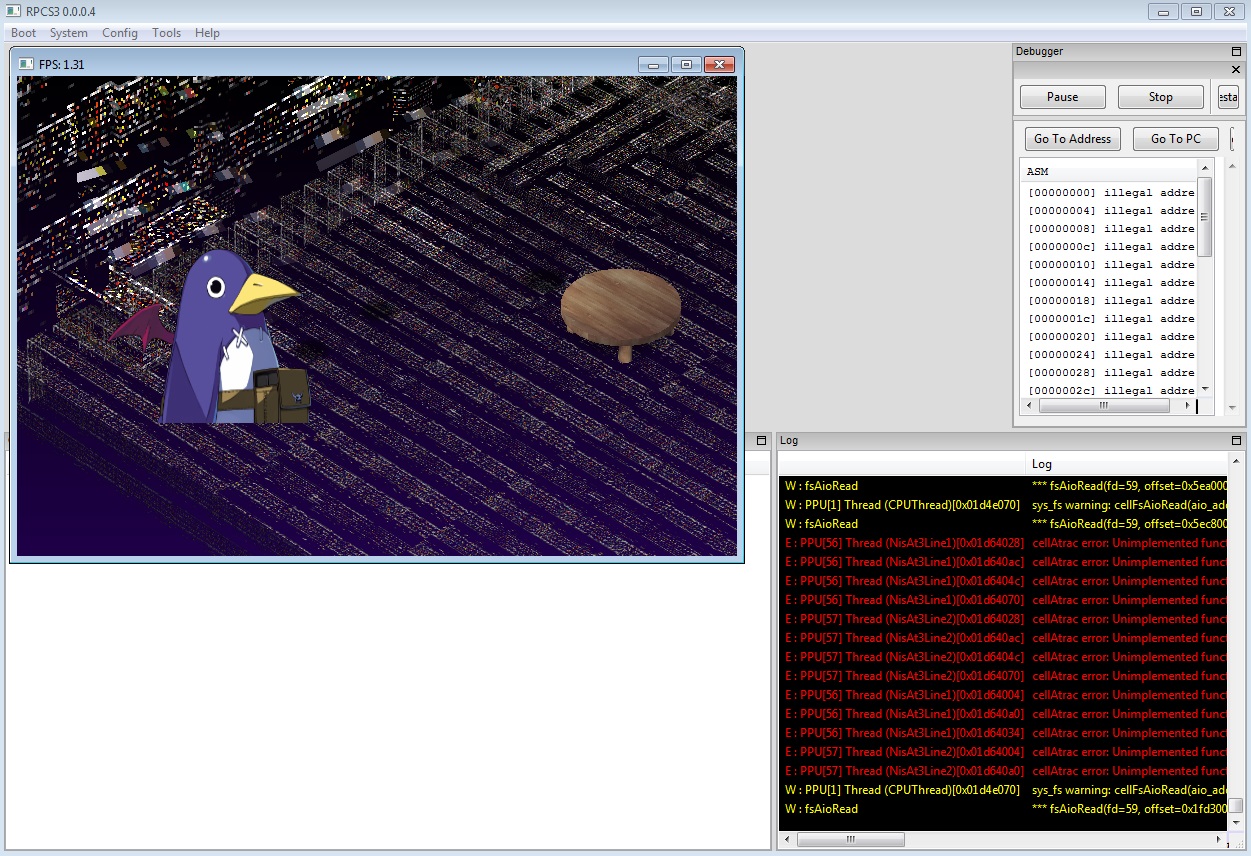Open the Help menu
Screen dimensions: 1251x856
coord(207,33)
